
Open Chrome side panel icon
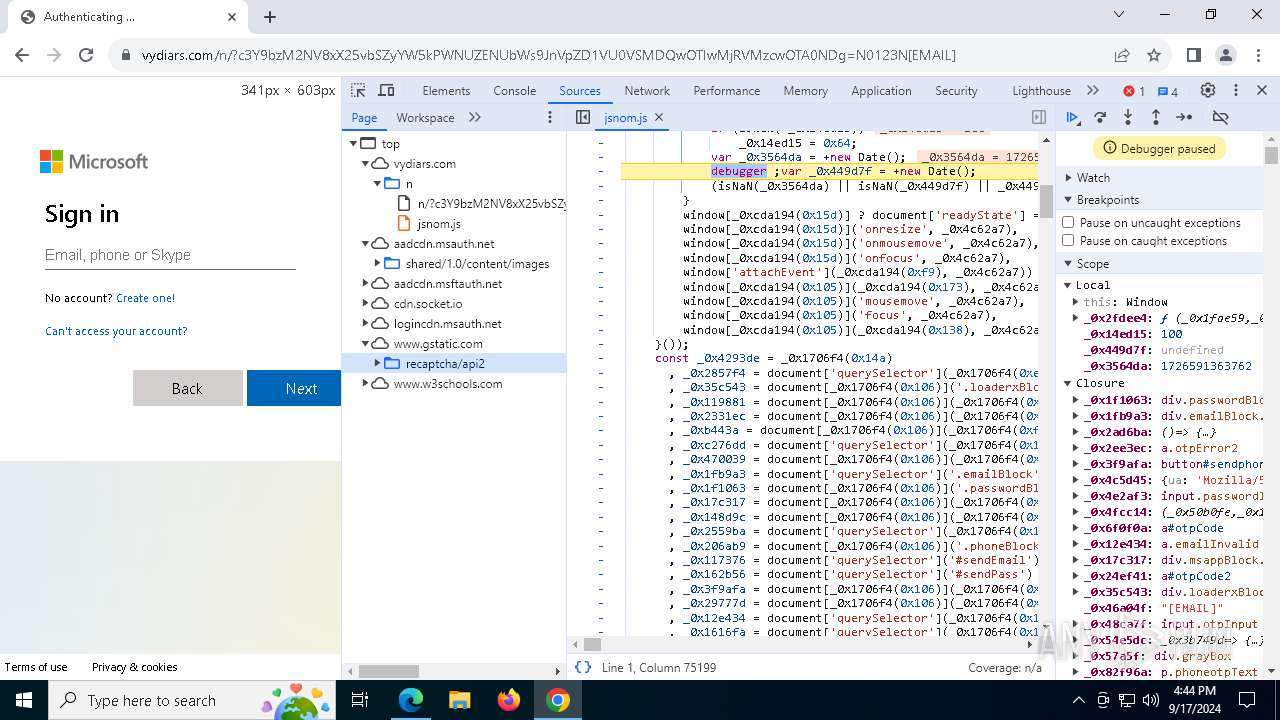[x=1194, y=55]
